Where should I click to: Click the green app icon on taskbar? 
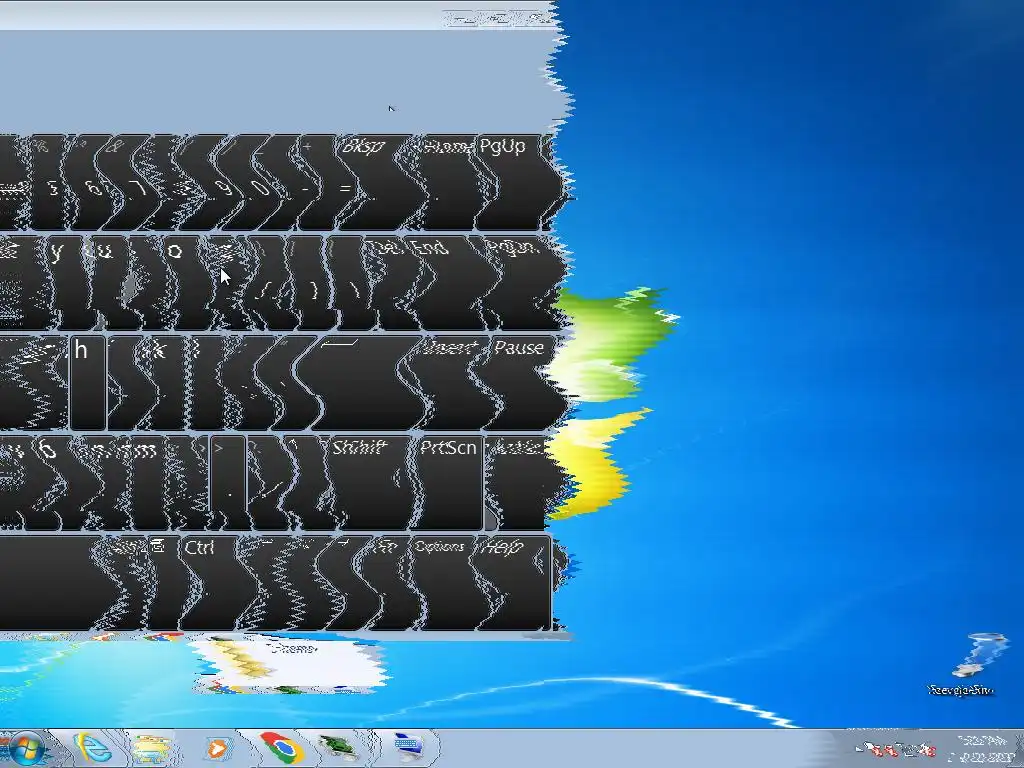coord(338,748)
